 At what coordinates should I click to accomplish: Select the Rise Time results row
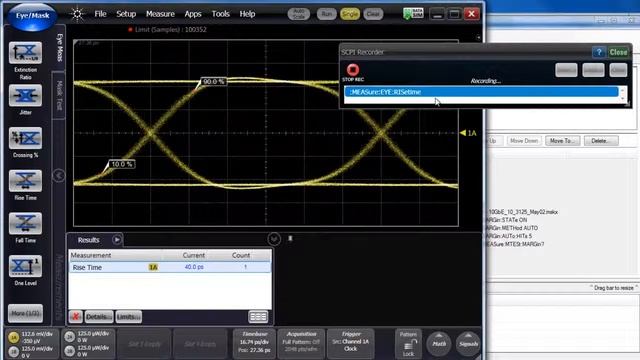(169, 267)
